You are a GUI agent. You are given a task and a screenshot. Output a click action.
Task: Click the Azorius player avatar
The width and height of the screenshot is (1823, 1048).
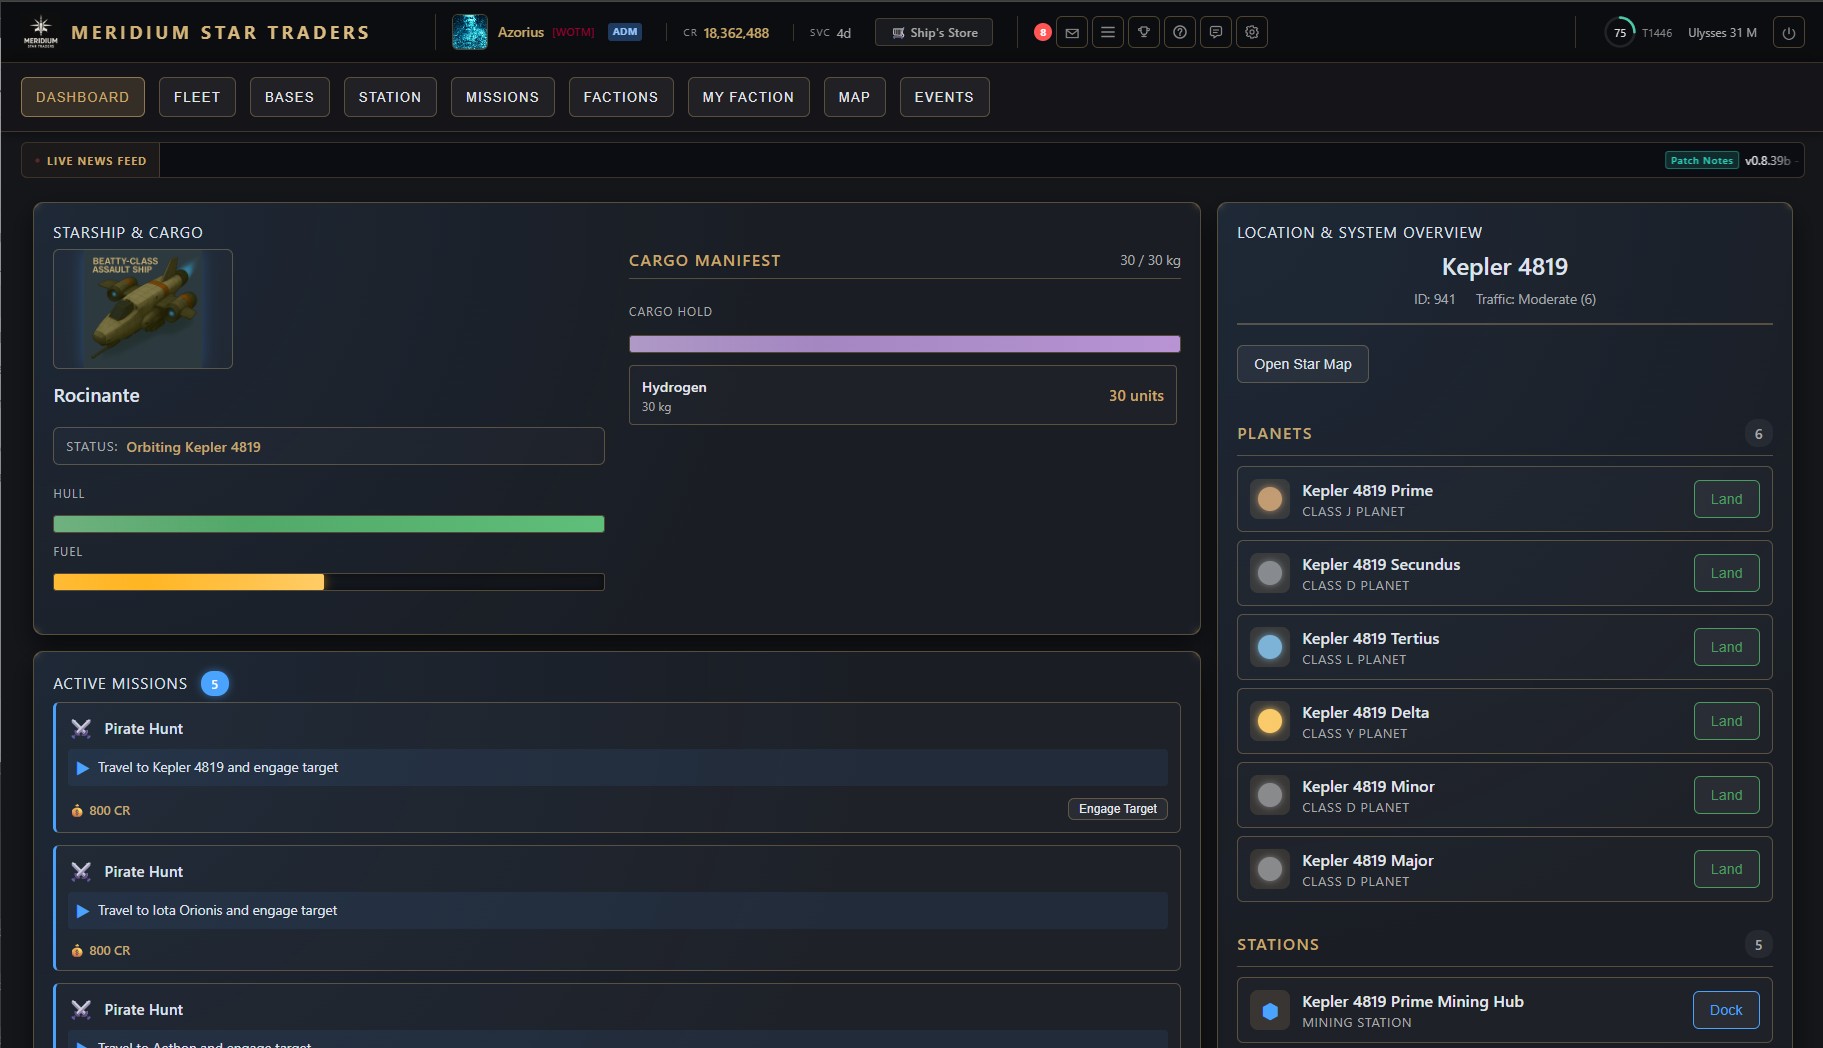(x=469, y=32)
